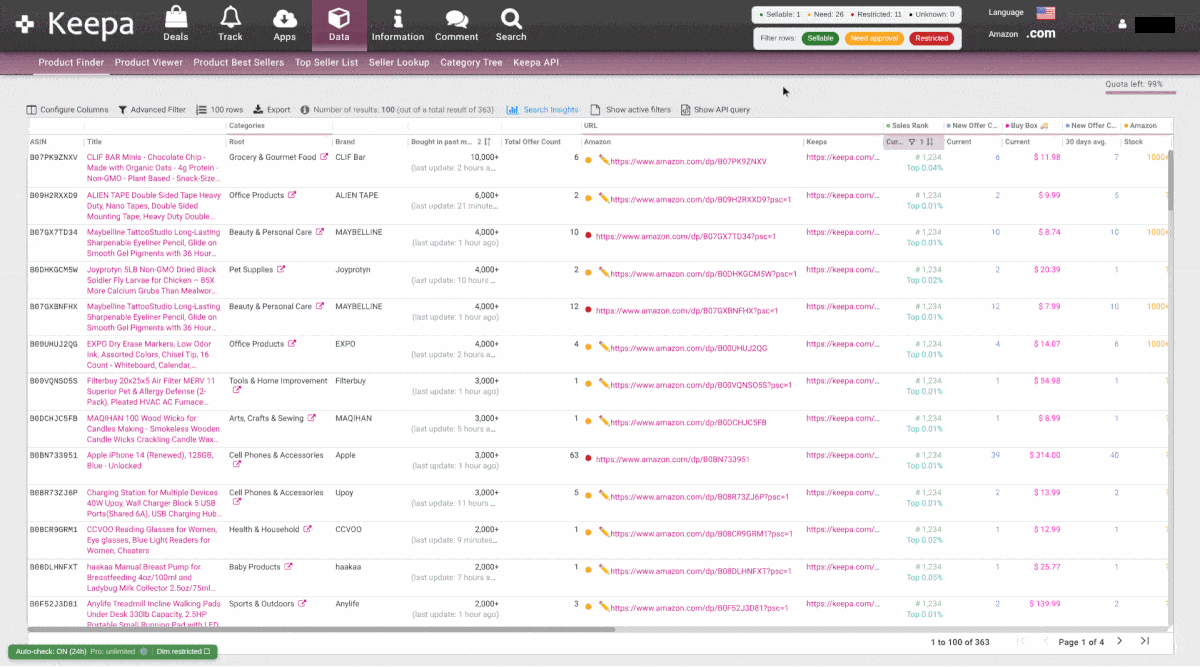
Task: Click the Apps cloud download icon
Action: [285, 18]
